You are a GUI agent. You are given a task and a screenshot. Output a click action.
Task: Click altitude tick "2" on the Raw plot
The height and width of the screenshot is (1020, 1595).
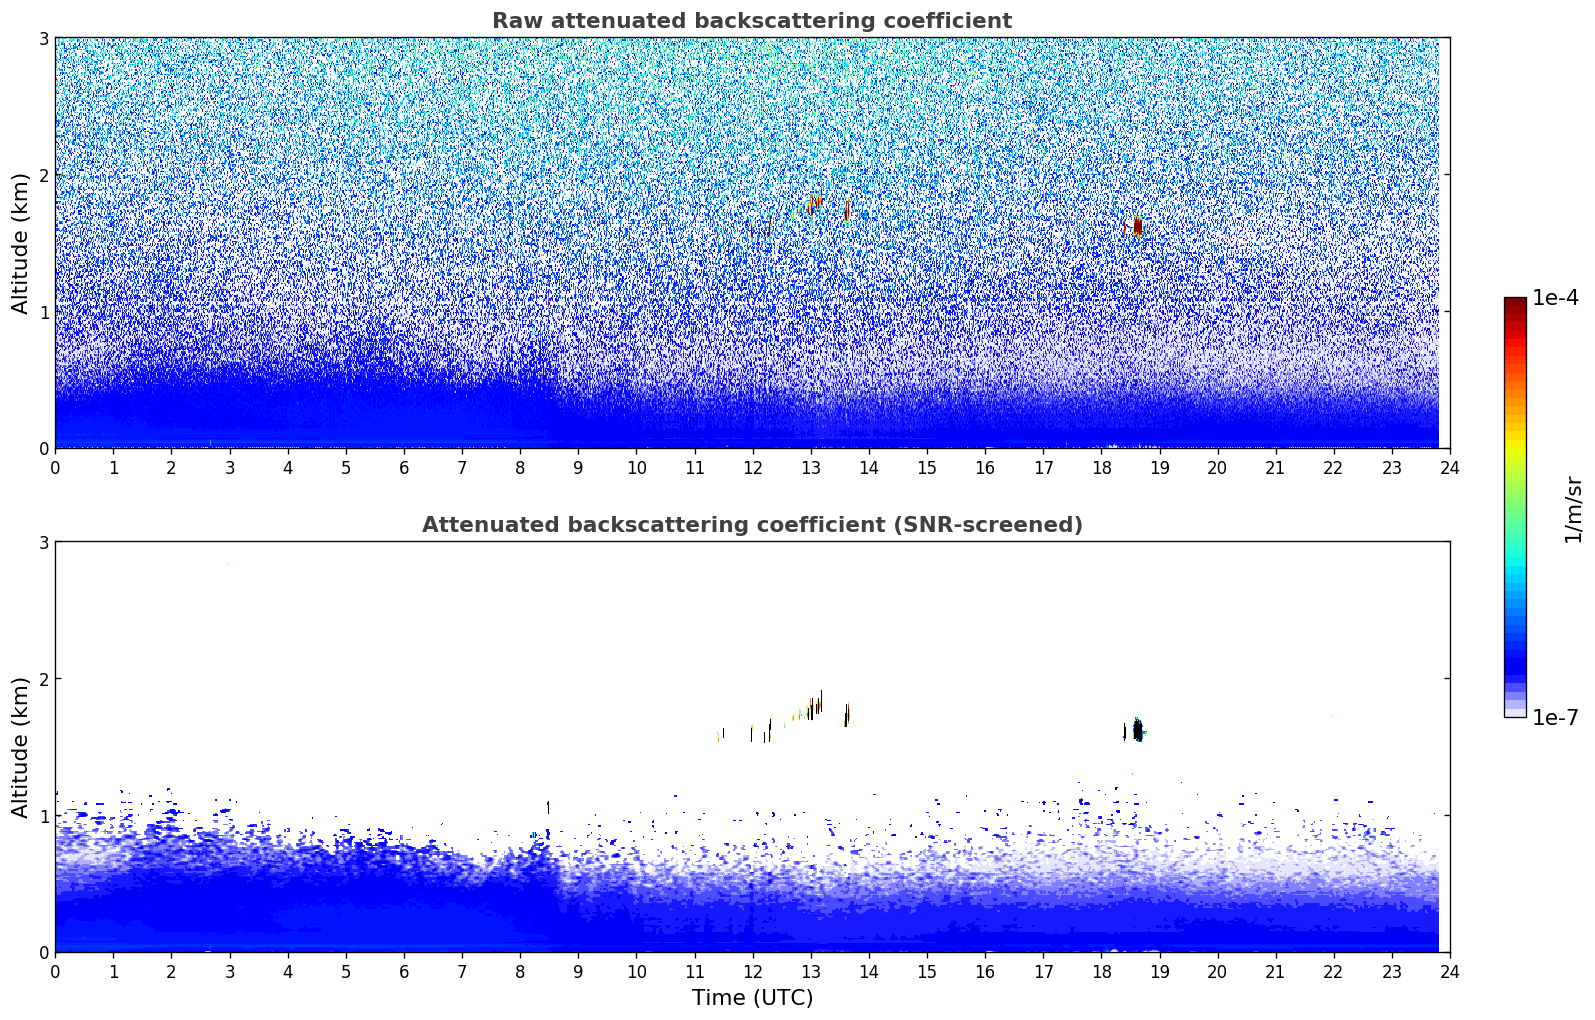43,175
